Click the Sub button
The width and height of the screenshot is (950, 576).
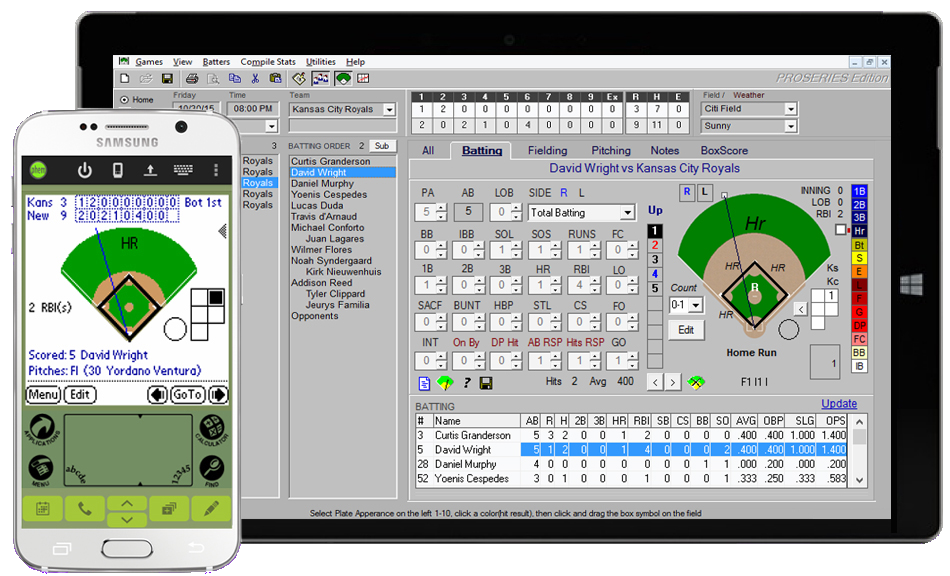click(382, 146)
